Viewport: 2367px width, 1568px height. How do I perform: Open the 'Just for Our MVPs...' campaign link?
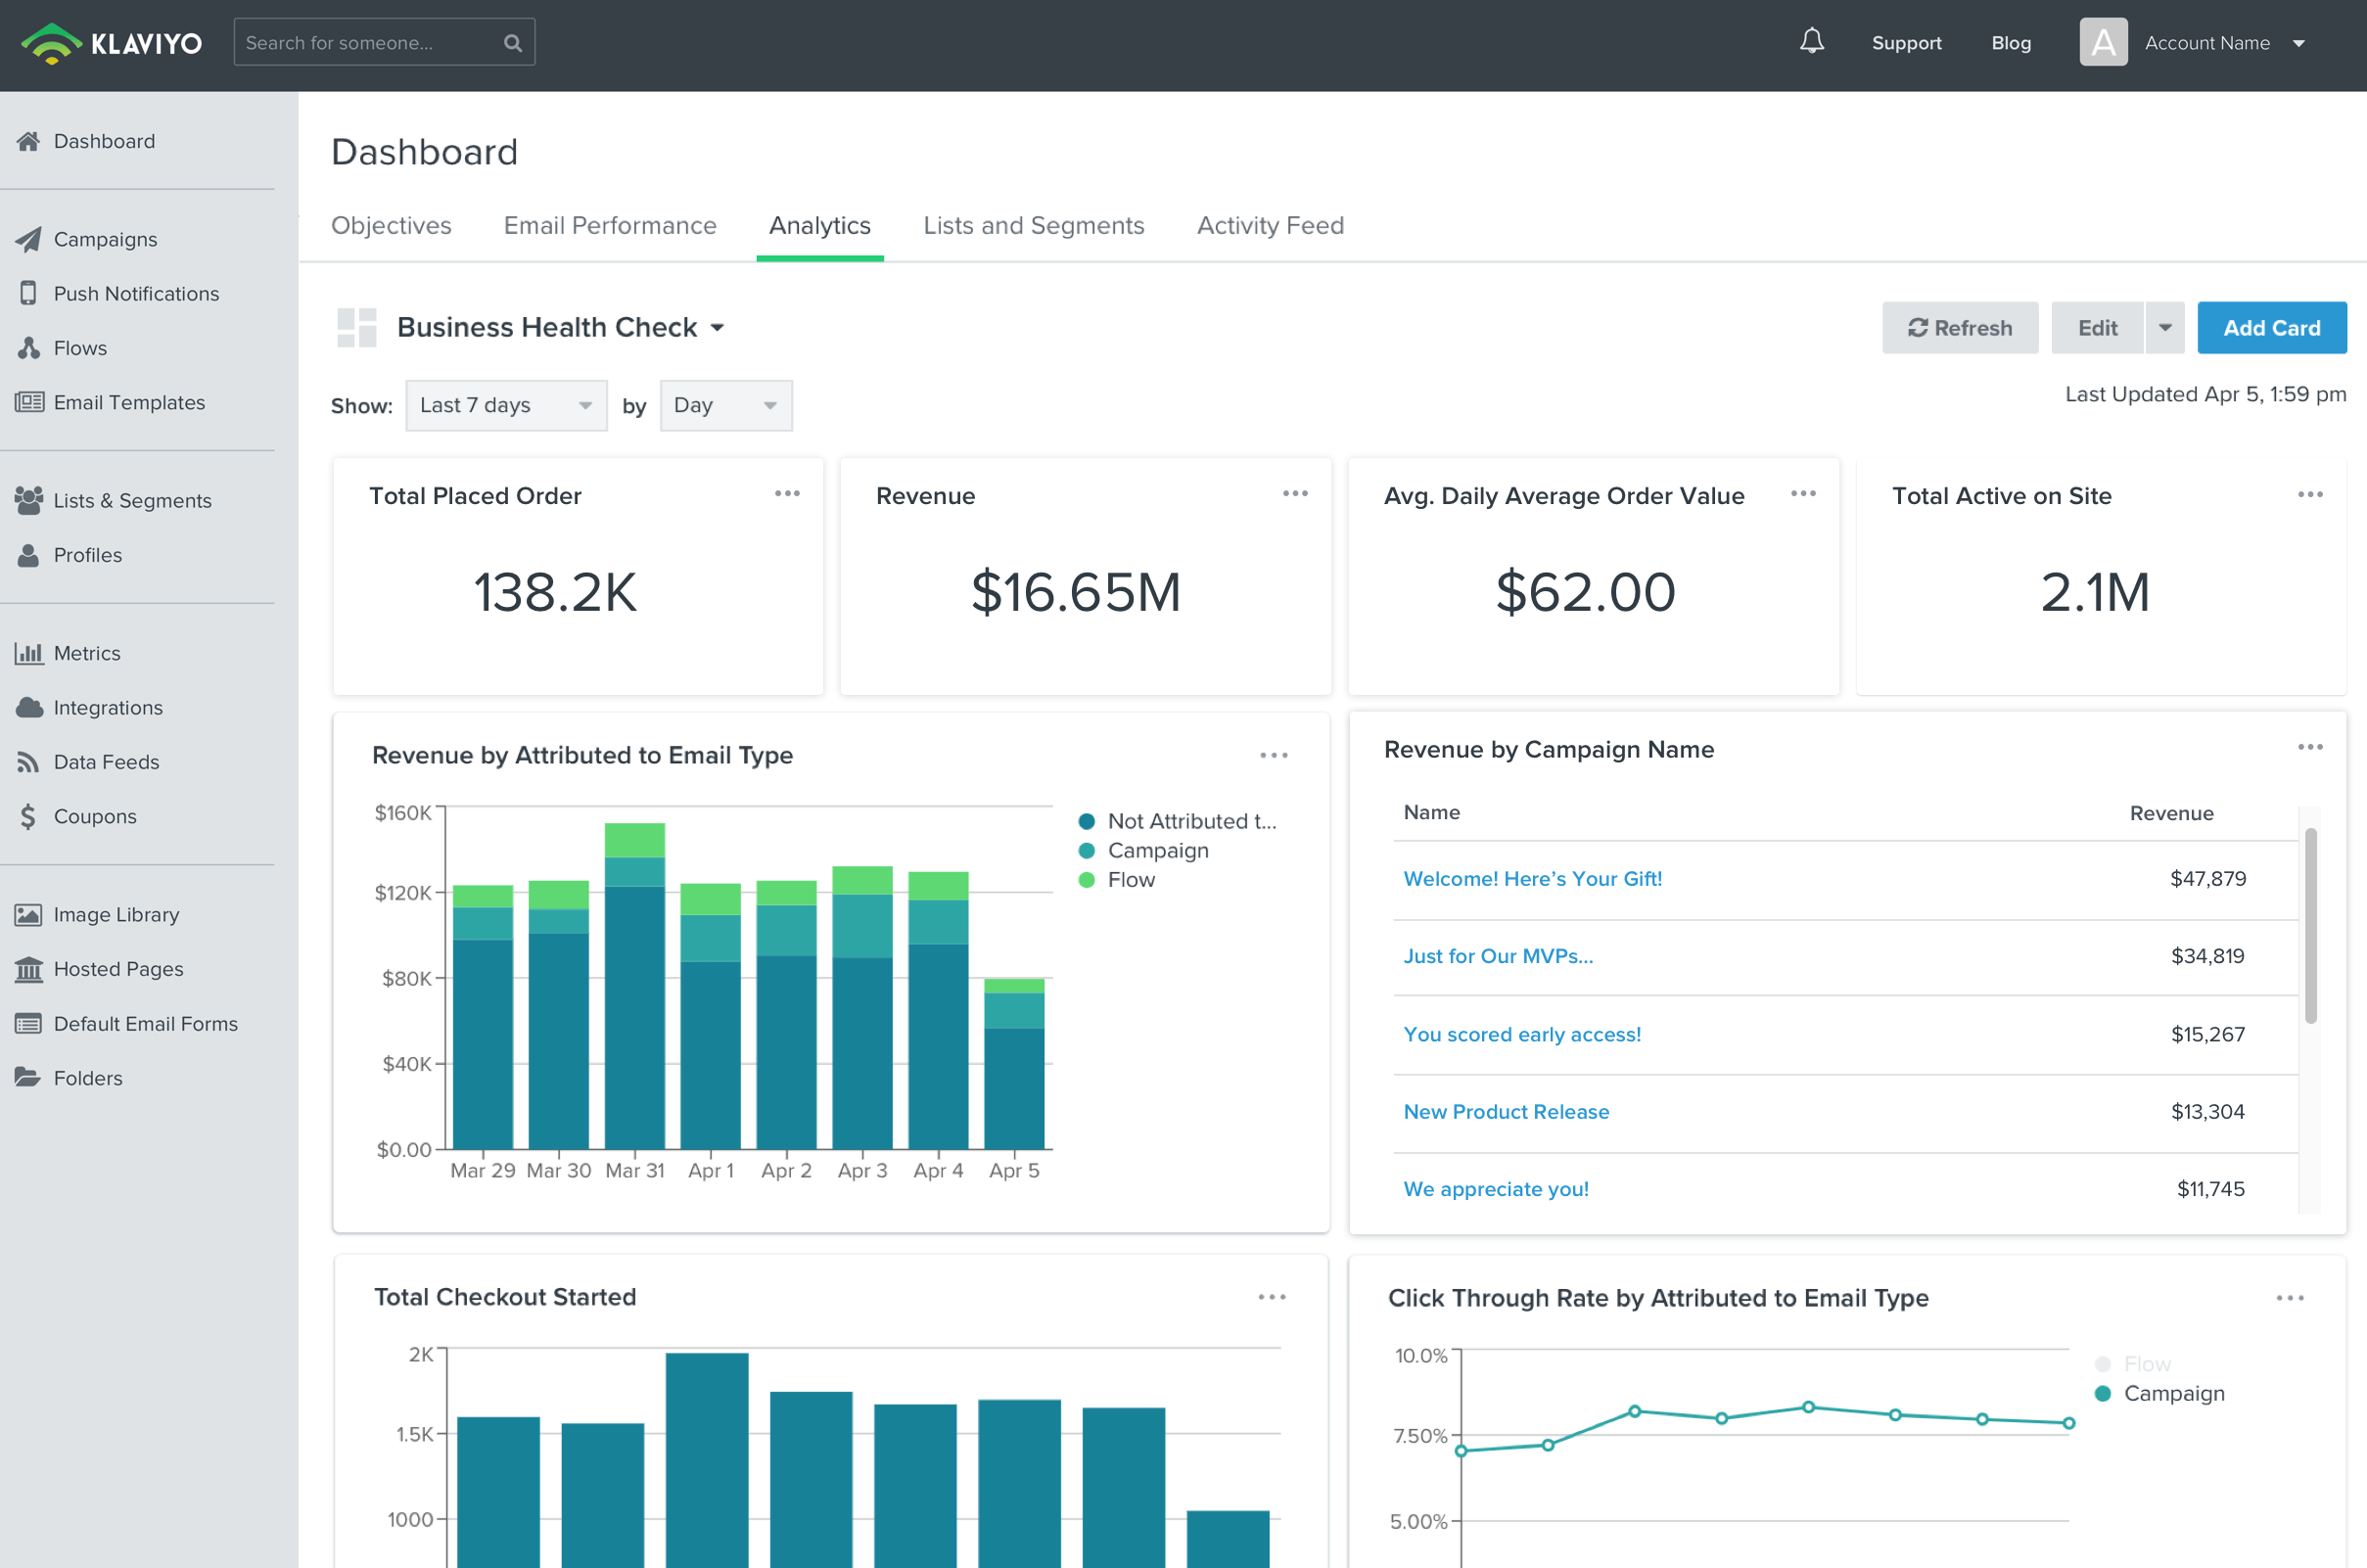(x=1498, y=957)
